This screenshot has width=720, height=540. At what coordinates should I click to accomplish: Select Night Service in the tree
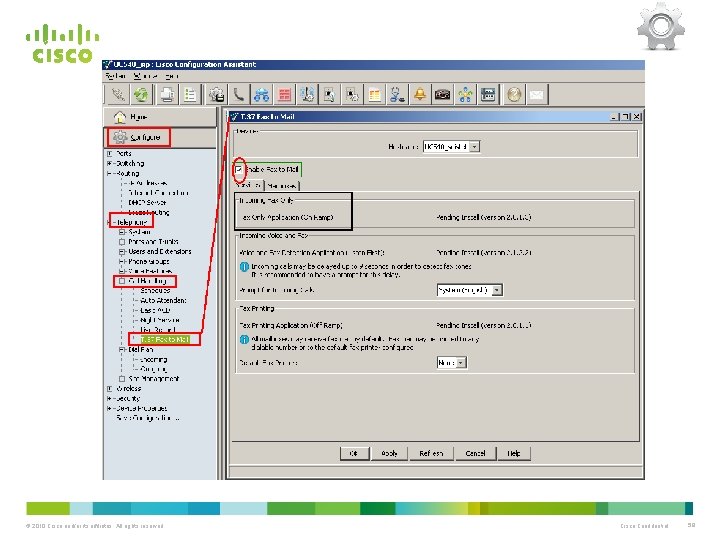(x=160, y=320)
